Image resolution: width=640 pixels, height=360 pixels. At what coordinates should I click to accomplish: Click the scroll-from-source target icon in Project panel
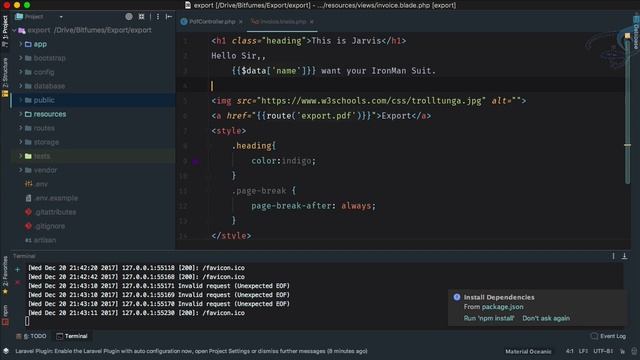pos(129,17)
